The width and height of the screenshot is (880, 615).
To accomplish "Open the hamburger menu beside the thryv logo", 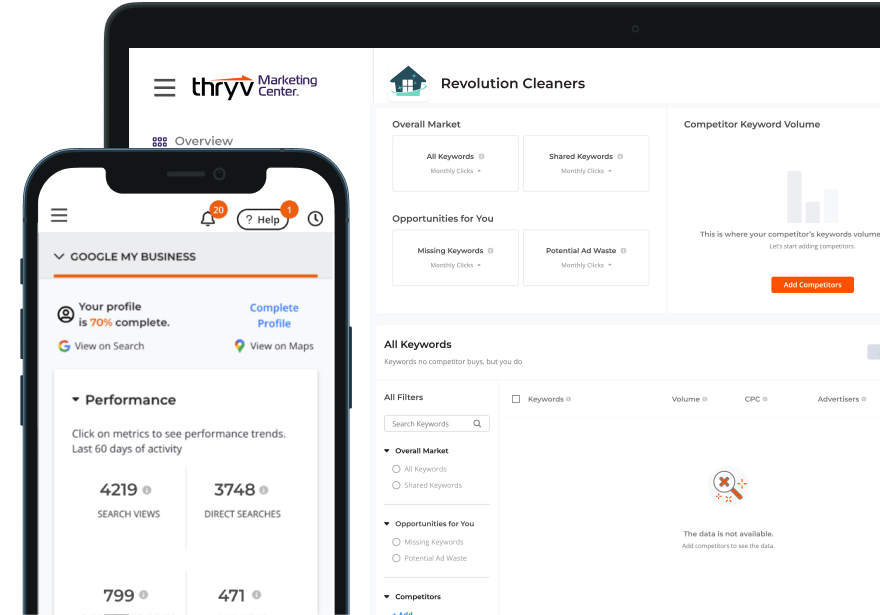I will [164, 88].
